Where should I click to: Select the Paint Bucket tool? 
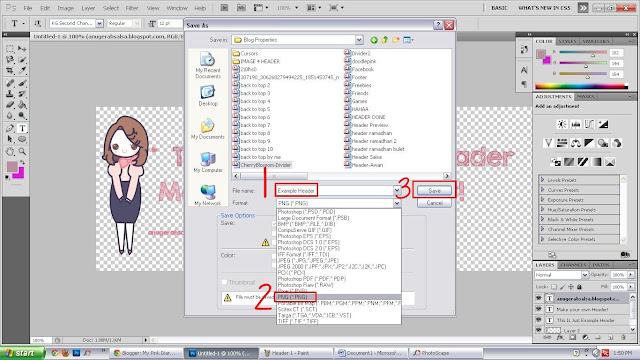[x=22, y=105]
